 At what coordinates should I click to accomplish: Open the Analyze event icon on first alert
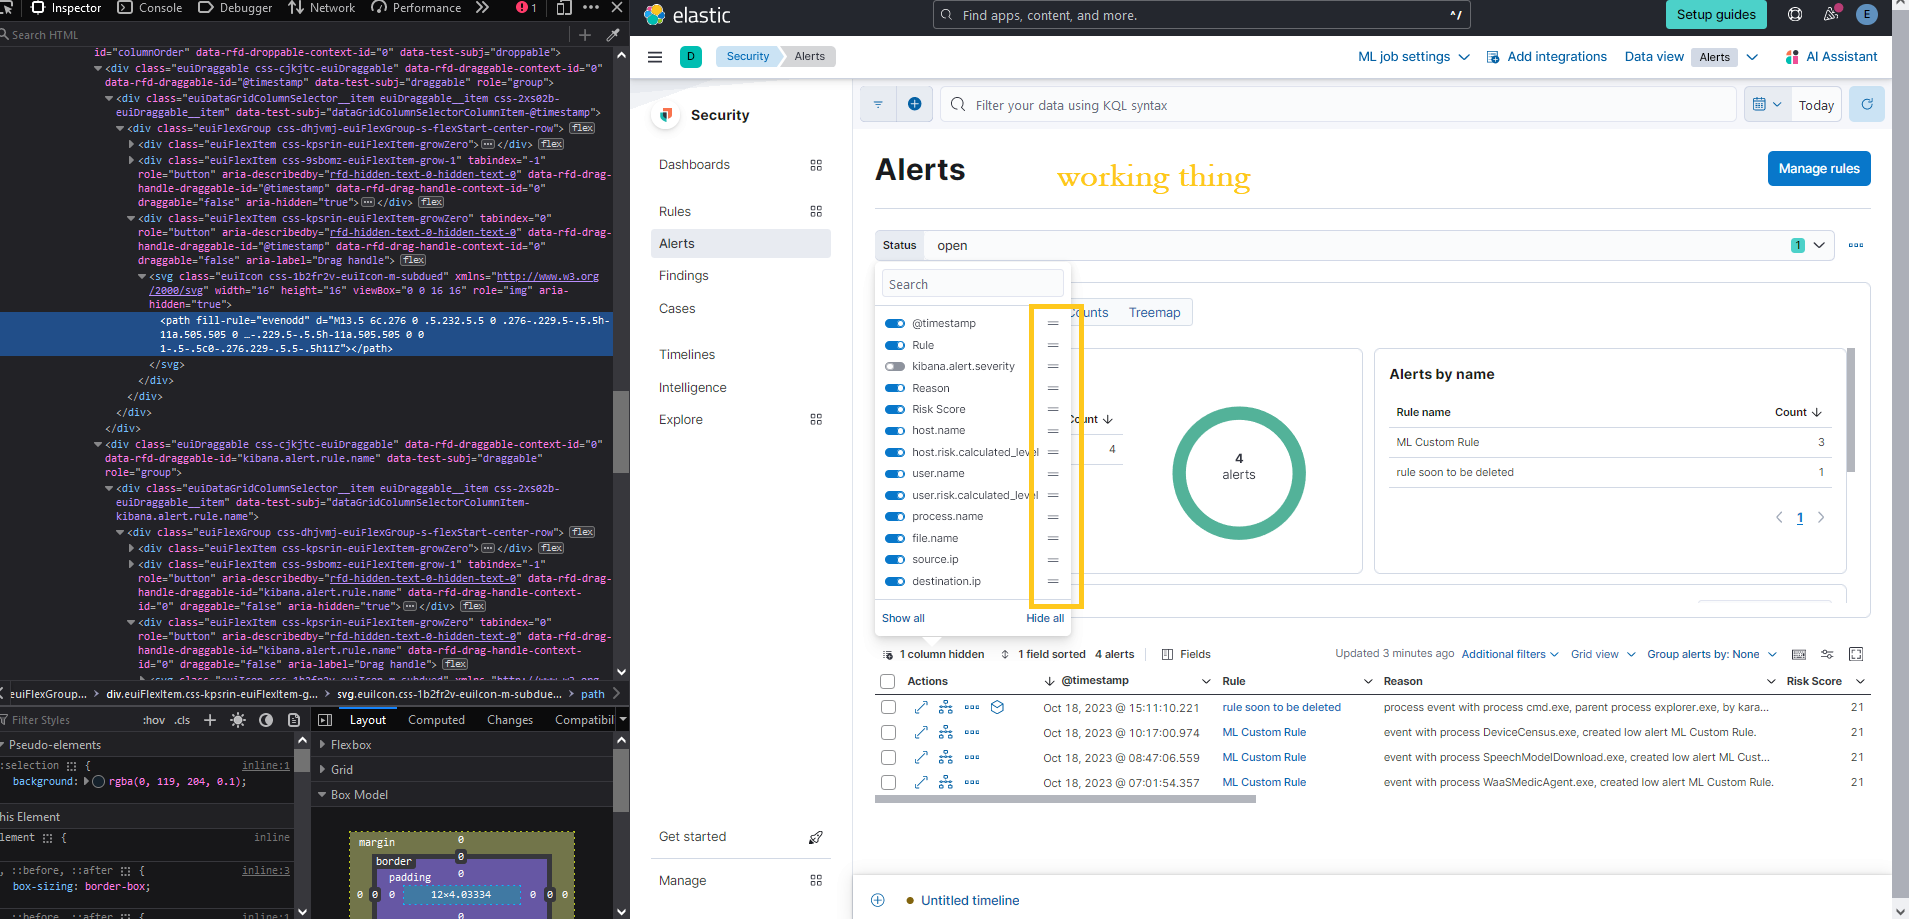945,707
